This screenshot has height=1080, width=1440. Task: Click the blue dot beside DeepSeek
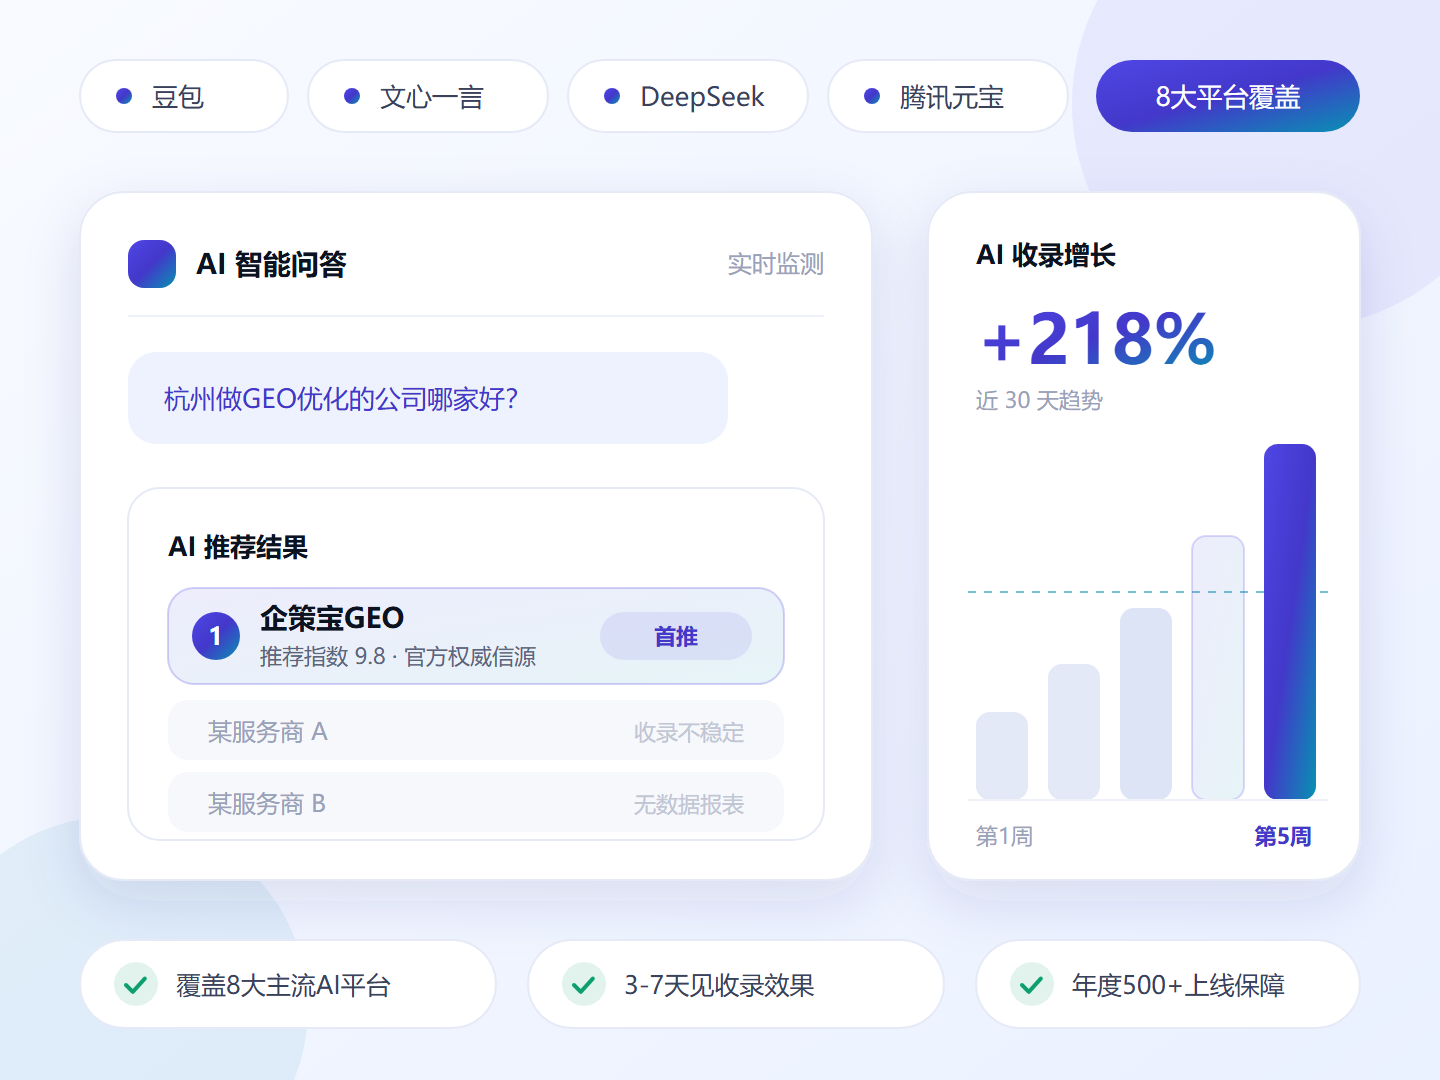612,96
